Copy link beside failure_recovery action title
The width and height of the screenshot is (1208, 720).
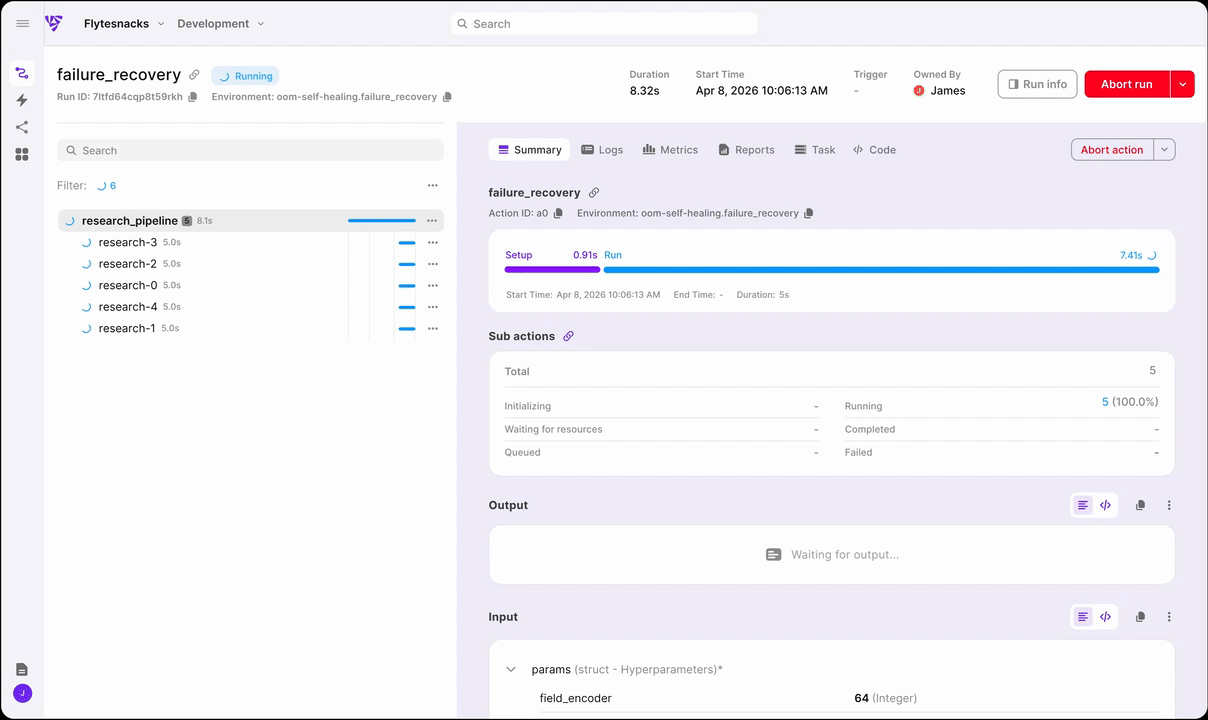tap(593, 193)
